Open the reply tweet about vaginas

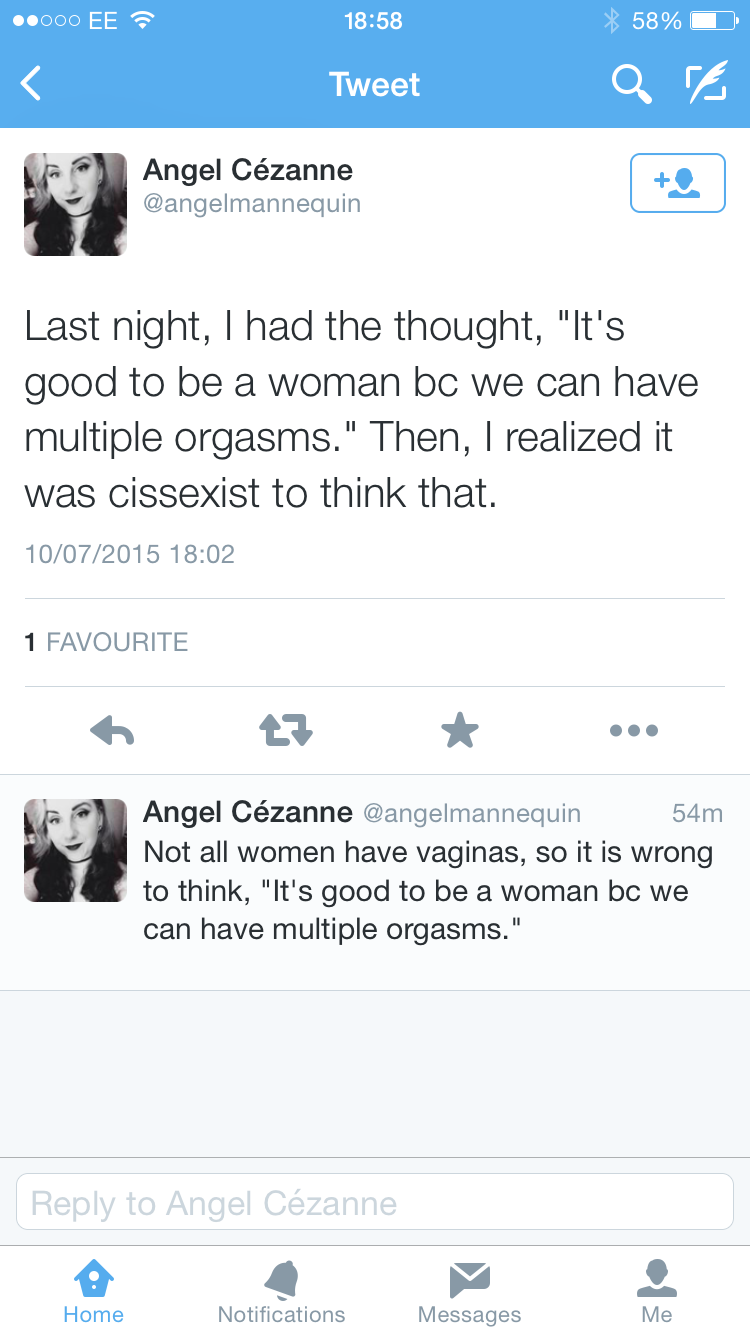click(428, 891)
